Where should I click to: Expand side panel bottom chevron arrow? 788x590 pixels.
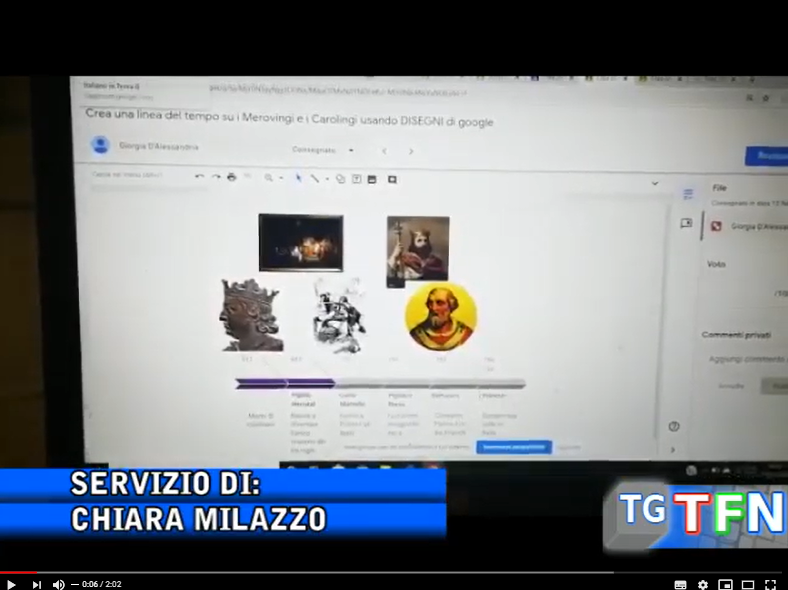(673, 450)
